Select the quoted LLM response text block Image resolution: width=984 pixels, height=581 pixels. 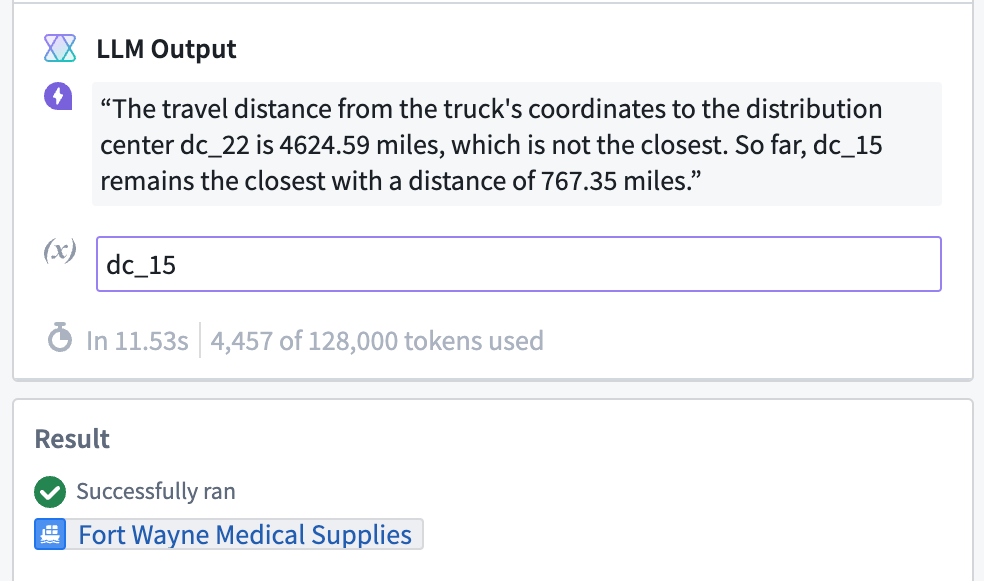pos(516,144)
